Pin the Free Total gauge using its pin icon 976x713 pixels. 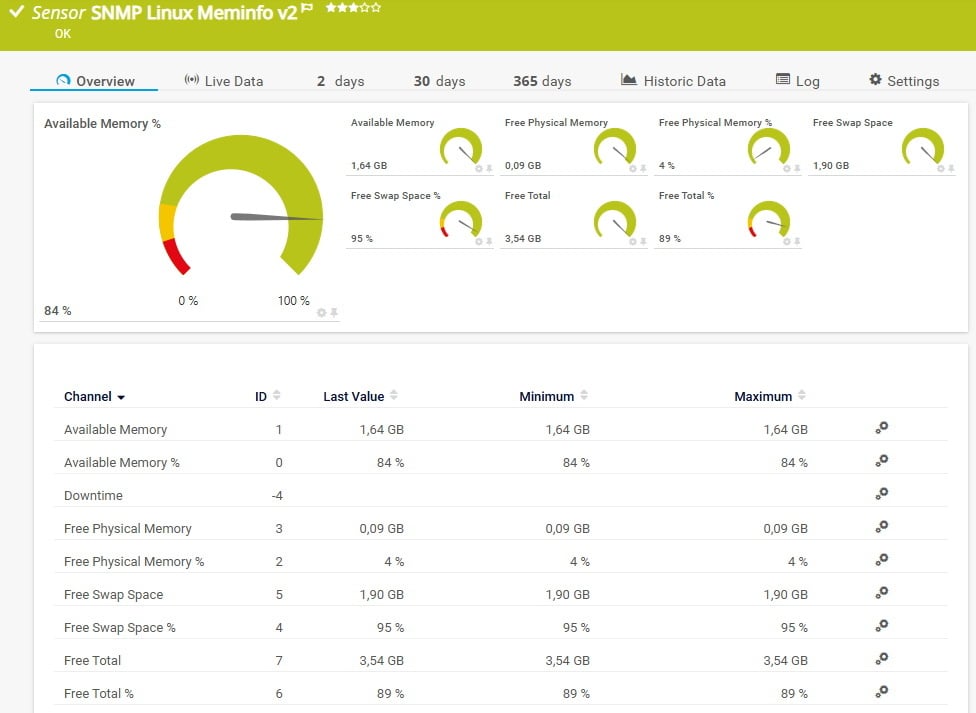point(646,240)
